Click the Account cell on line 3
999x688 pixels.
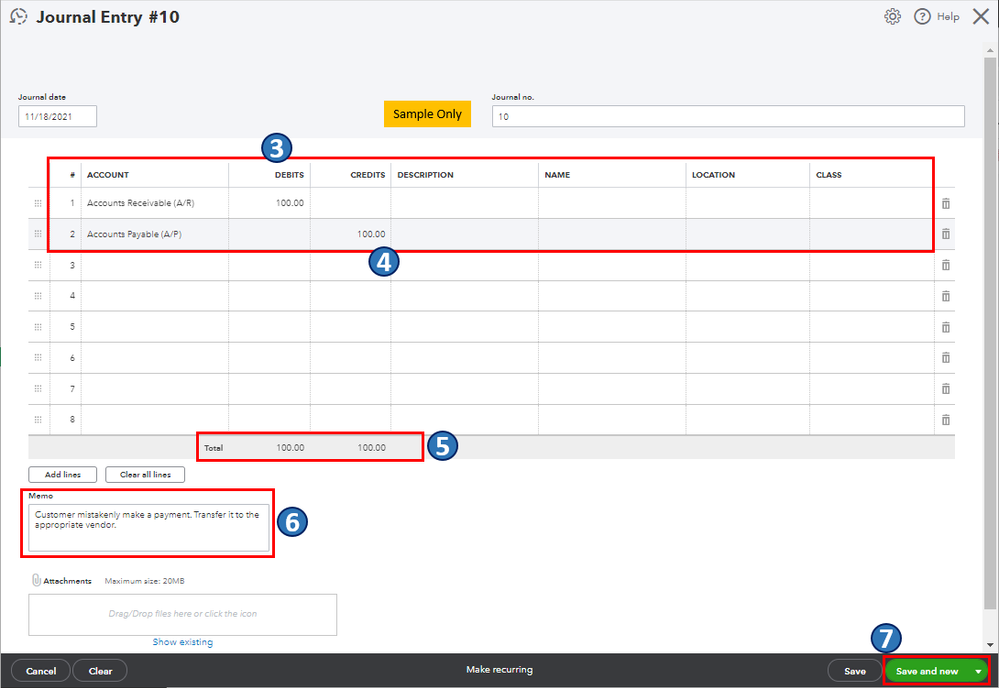pos(155,265)
